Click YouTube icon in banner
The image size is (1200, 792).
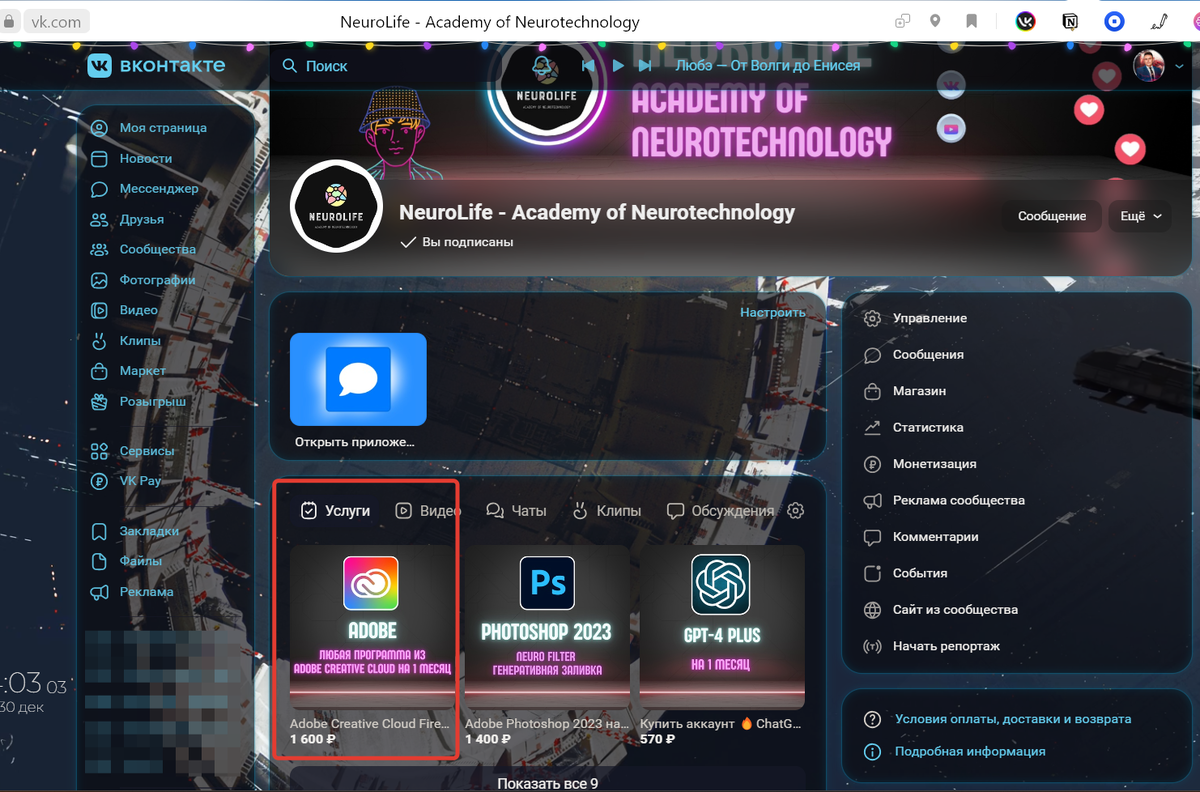(951, 128)
